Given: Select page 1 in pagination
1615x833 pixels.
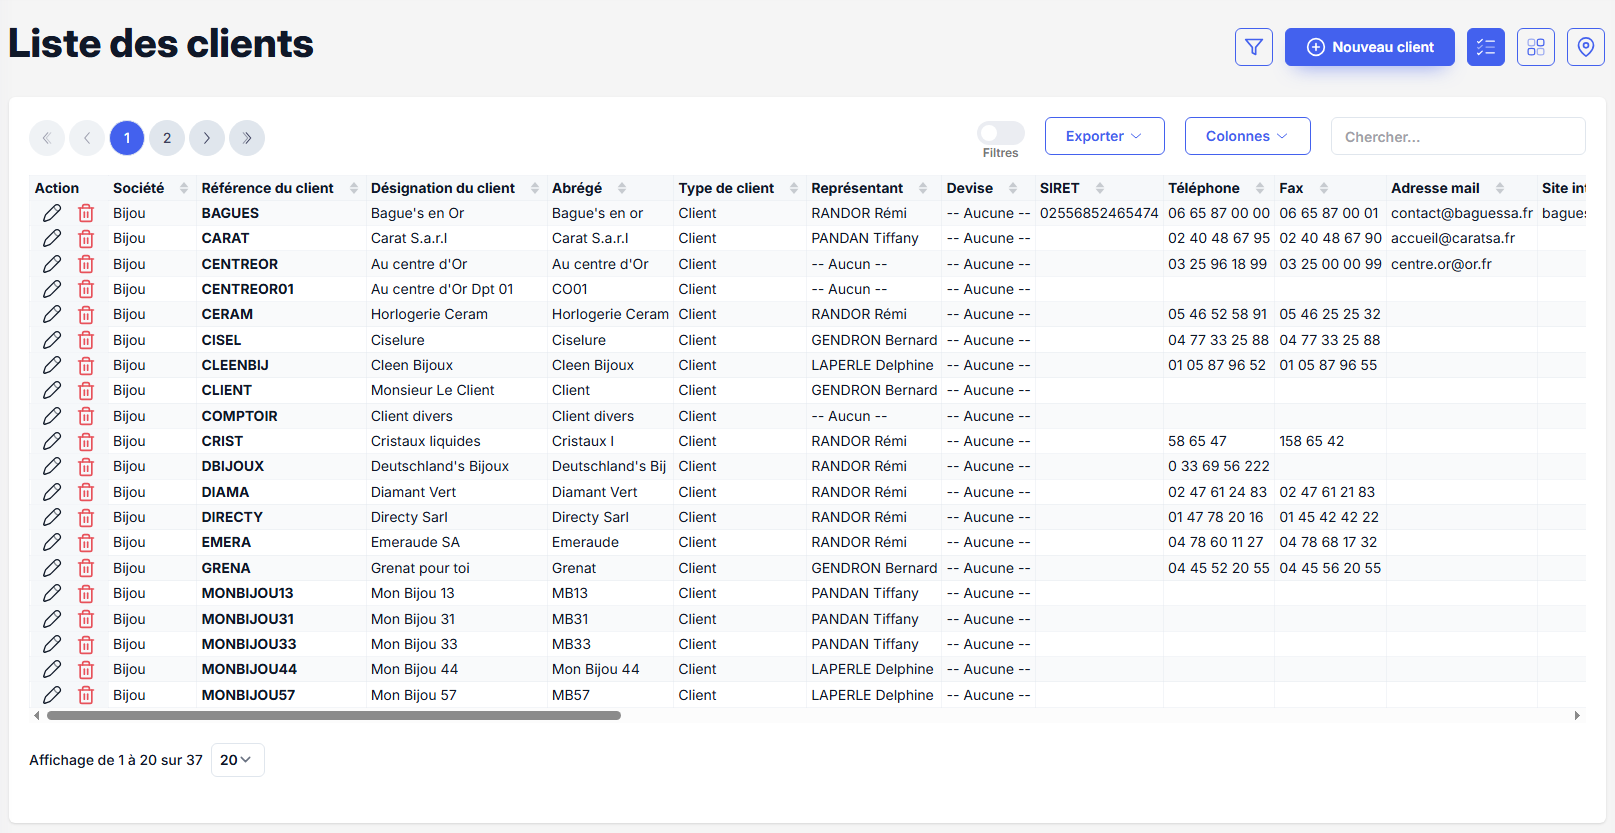Looking at the screenshot, I should [127, 138].
